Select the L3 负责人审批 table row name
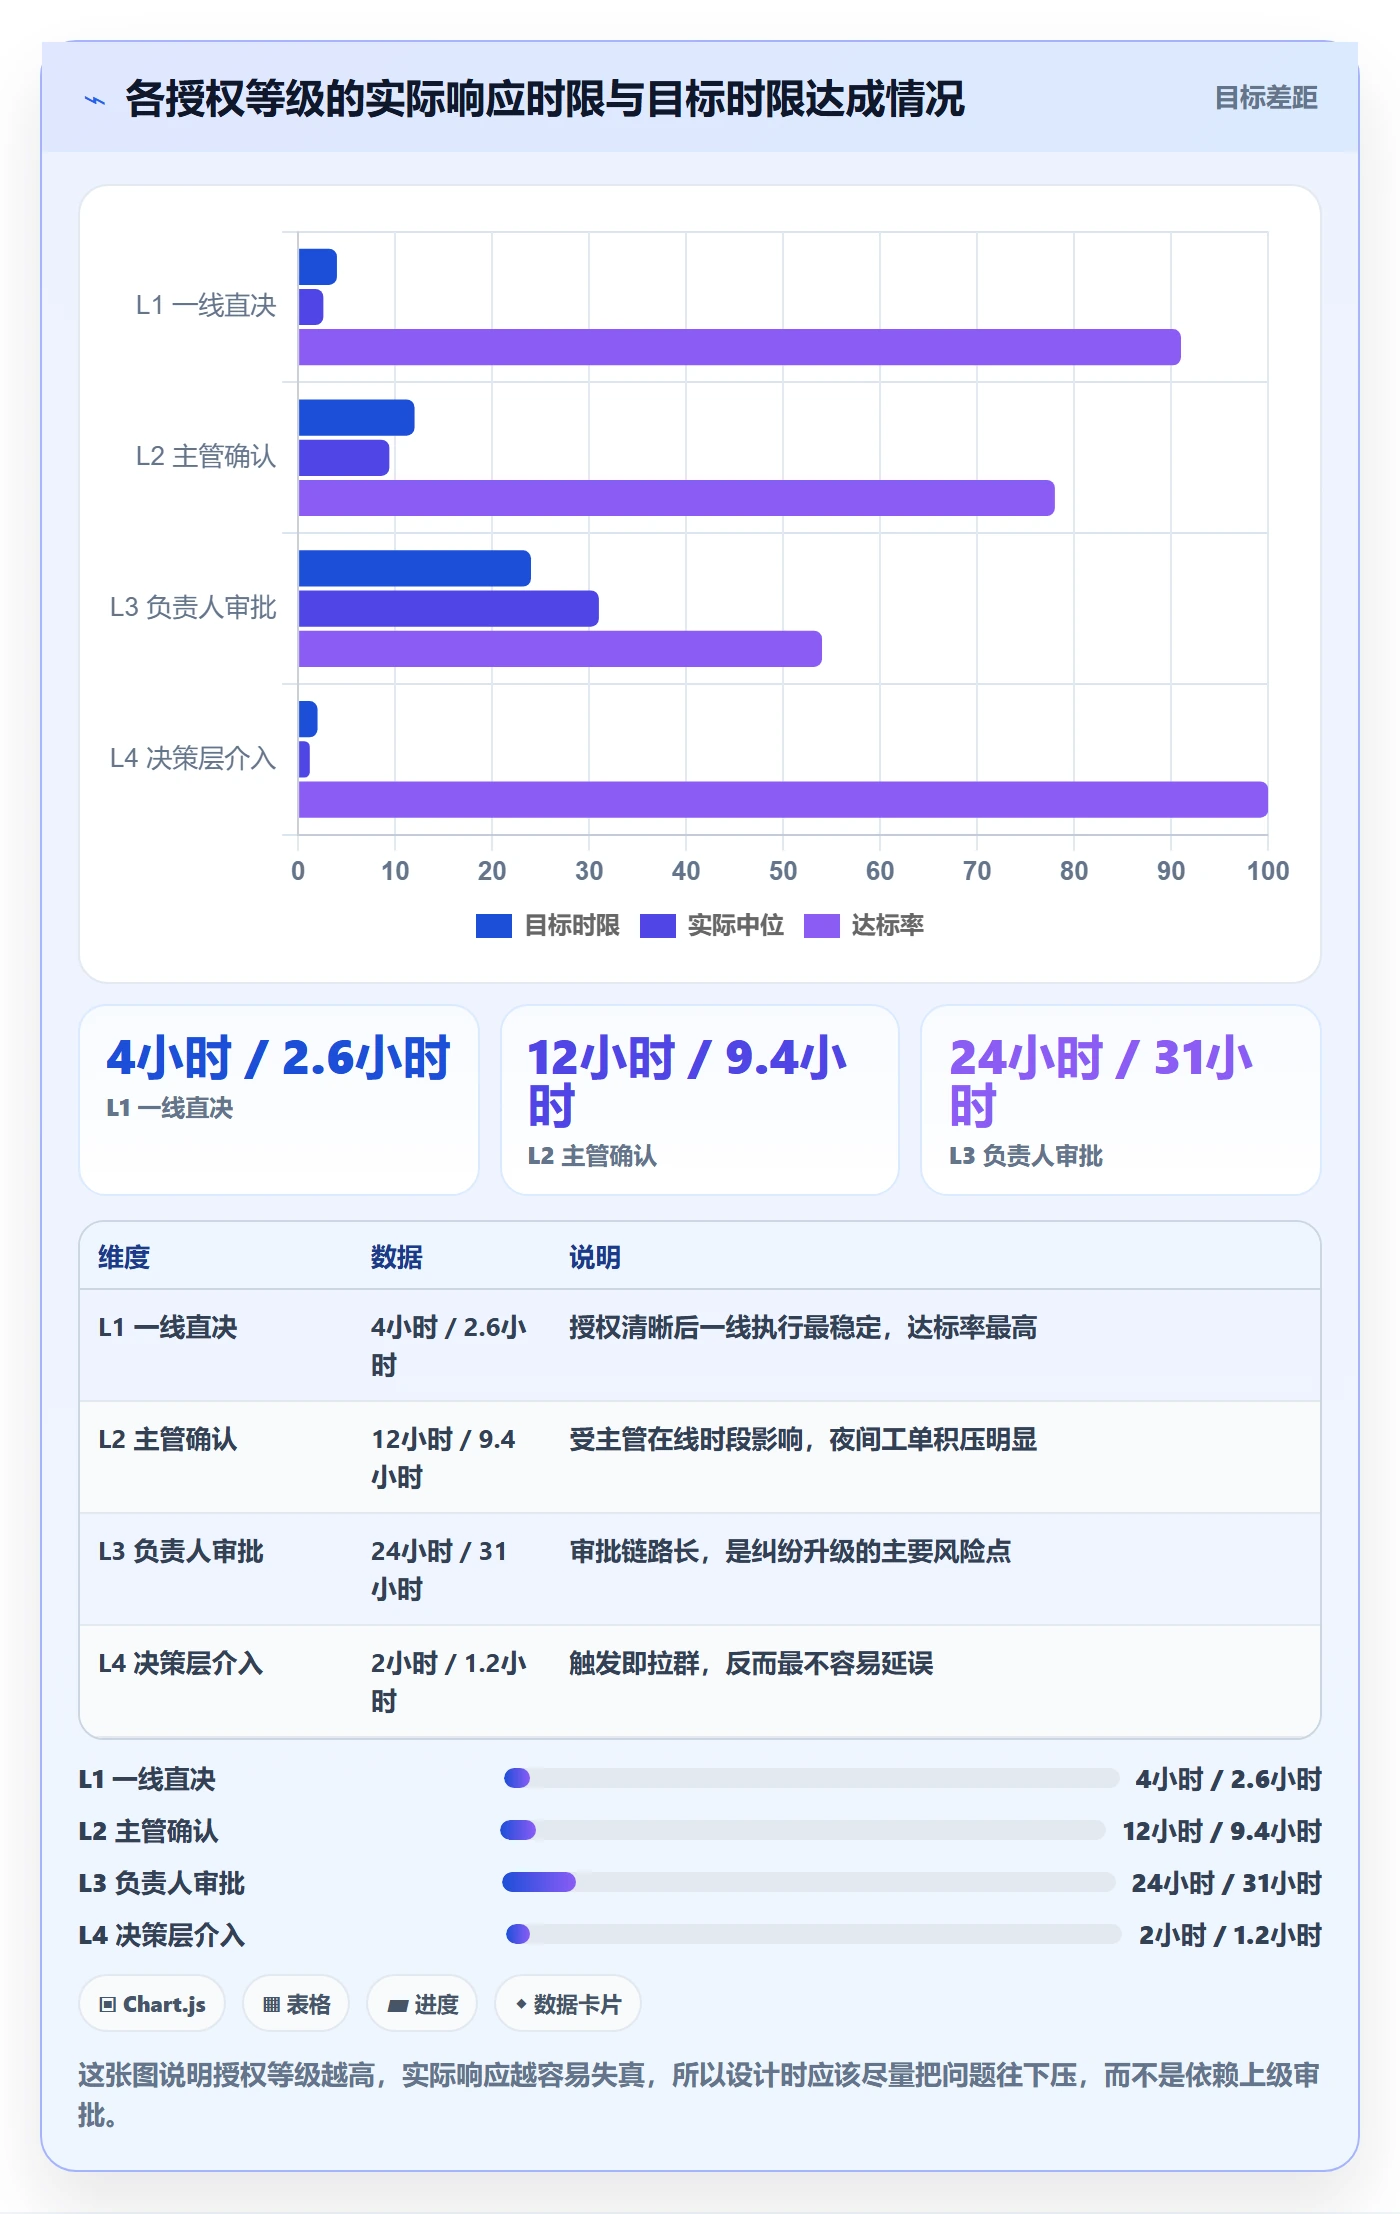The width and height of the screenshot is (1400, 2214). point(181,1551)
